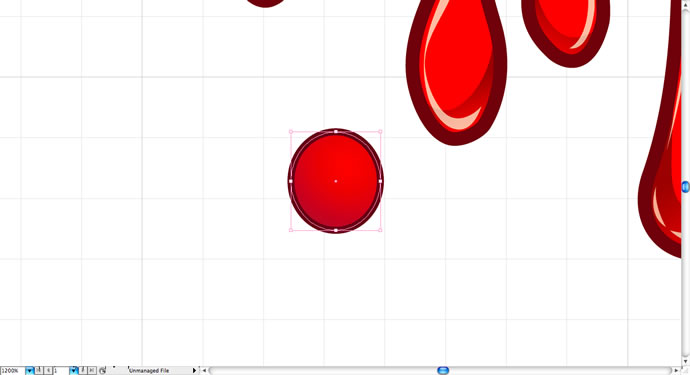Open the 1200% zoom level dropdown
690x375 pixels.
29,371
